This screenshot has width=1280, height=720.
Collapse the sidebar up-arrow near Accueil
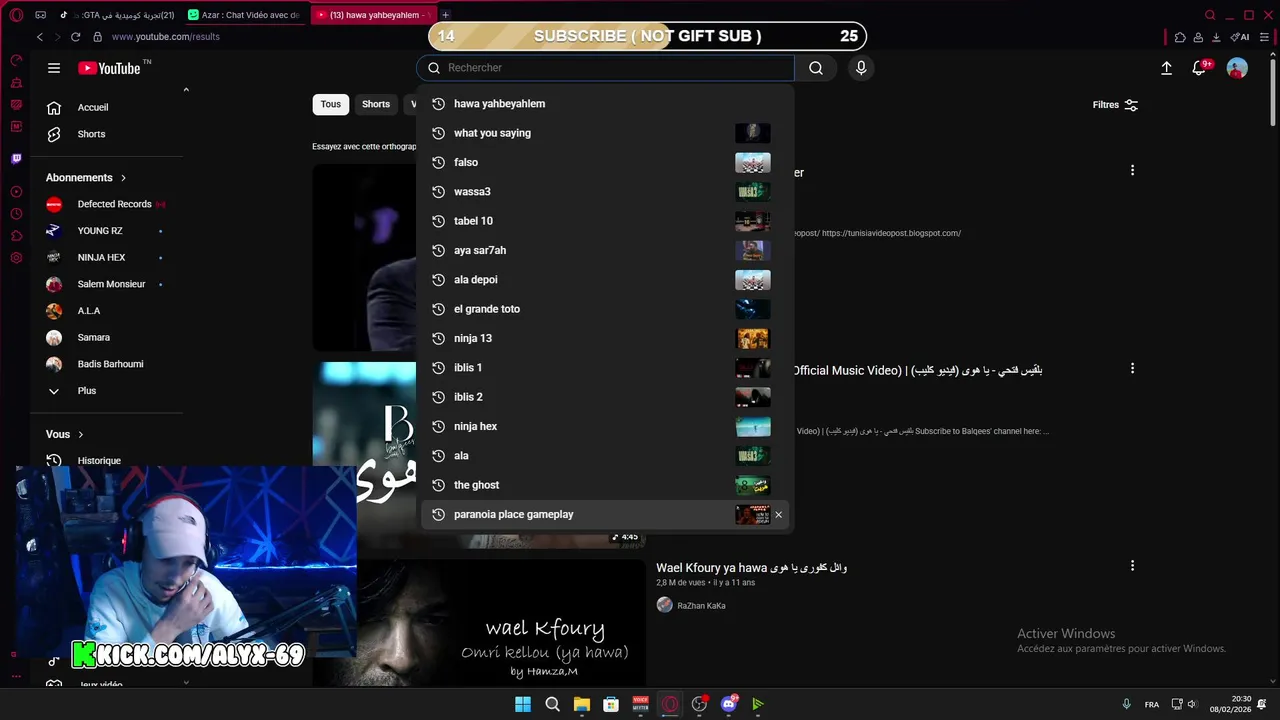186,90
